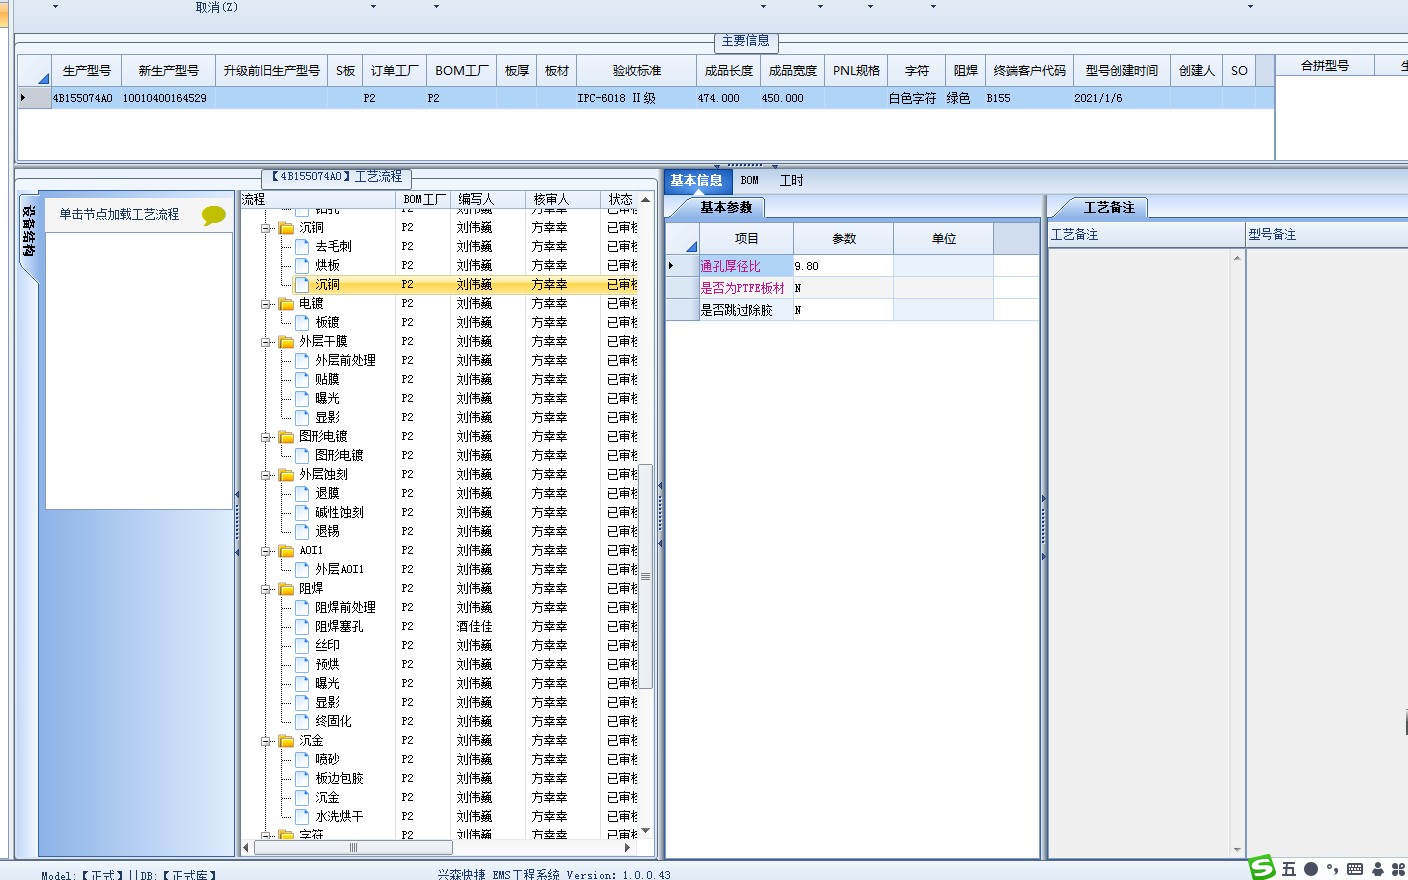Click the 终端客户代码 column header

tap(1029, 70)
